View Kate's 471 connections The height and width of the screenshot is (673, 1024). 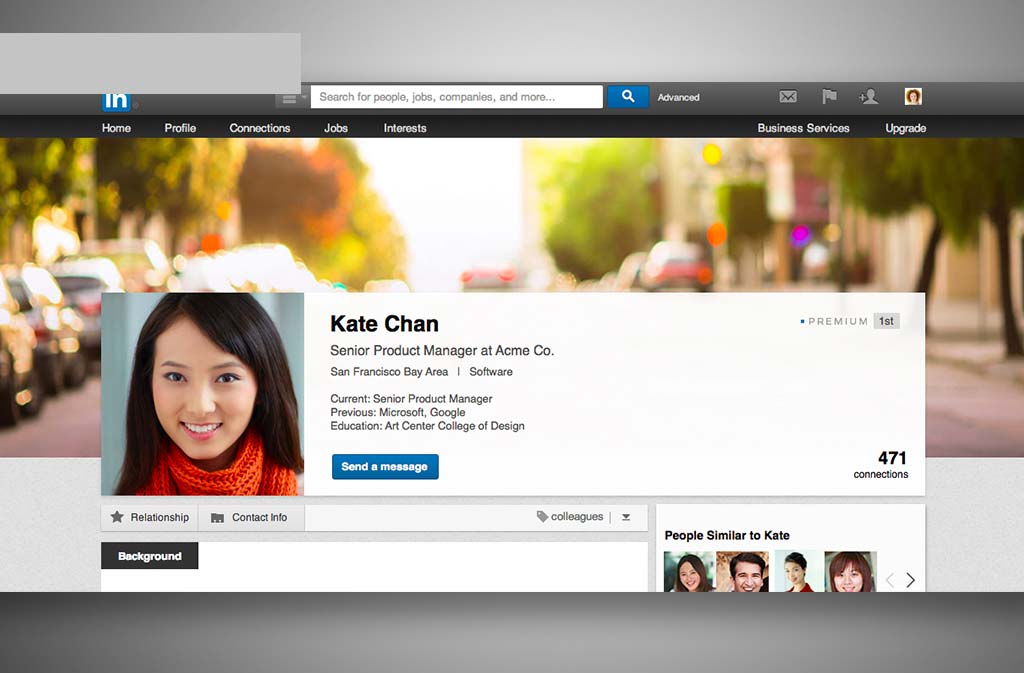coord(881,465)
